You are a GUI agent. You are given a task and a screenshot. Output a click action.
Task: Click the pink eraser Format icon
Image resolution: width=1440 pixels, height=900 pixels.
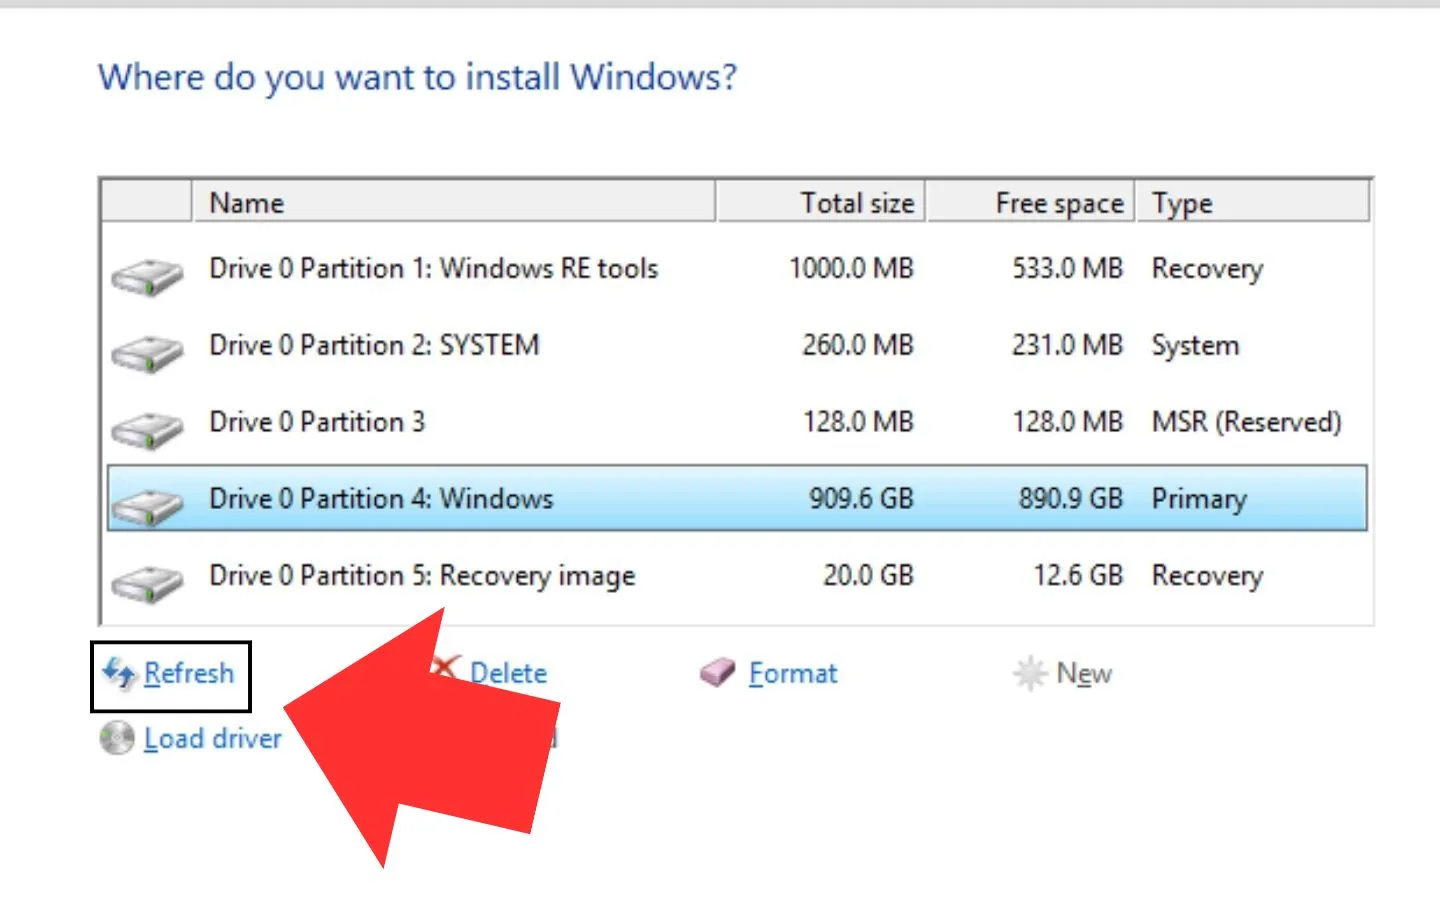tap(717, 674)
